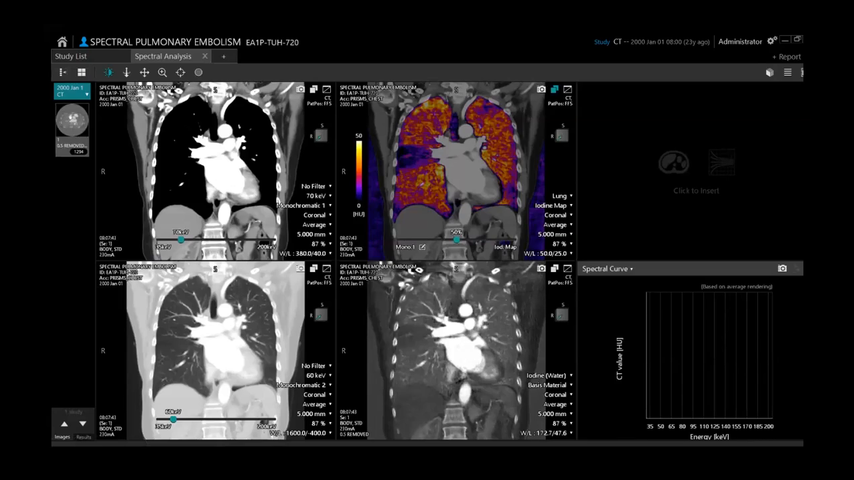The image size is (854, 480).
Task: Toggle the series panel layout icon
Action: click(63, 73)
